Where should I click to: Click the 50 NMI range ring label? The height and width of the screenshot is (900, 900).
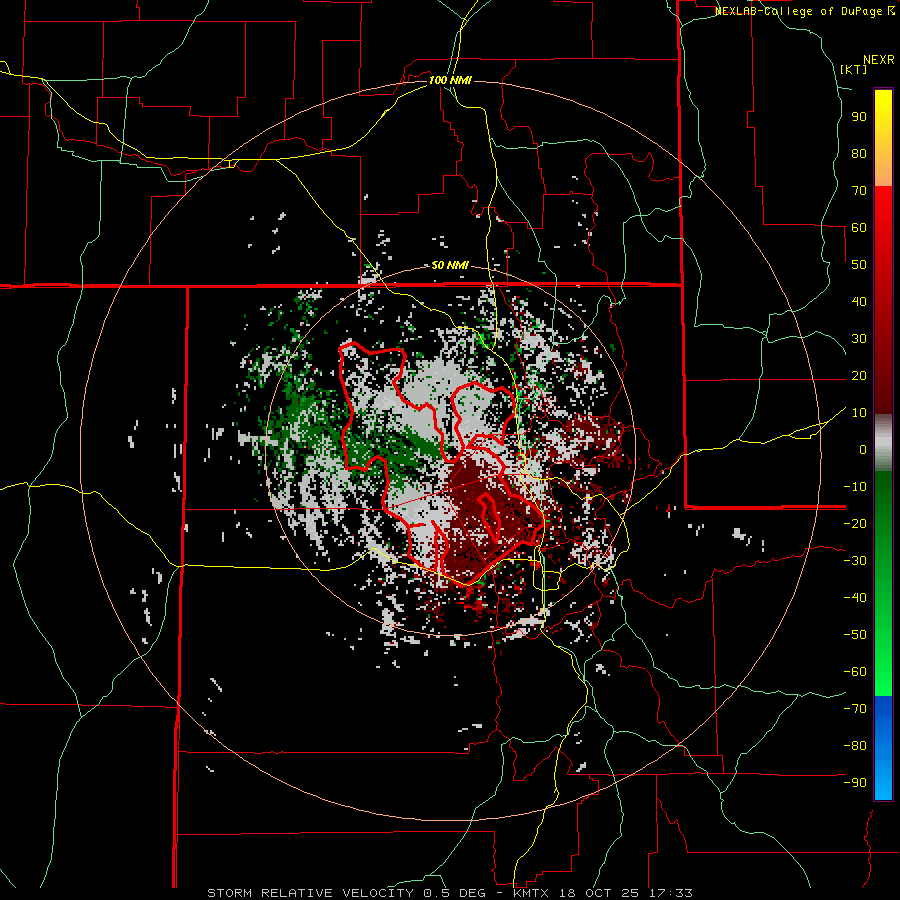(450, 265)
